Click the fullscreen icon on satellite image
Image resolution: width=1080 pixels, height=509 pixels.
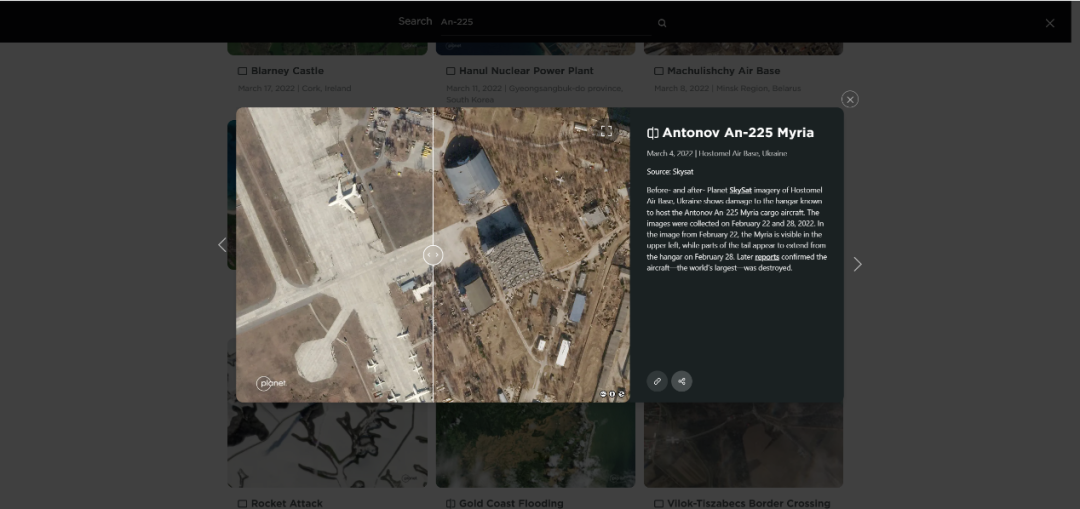coord(606,131)
